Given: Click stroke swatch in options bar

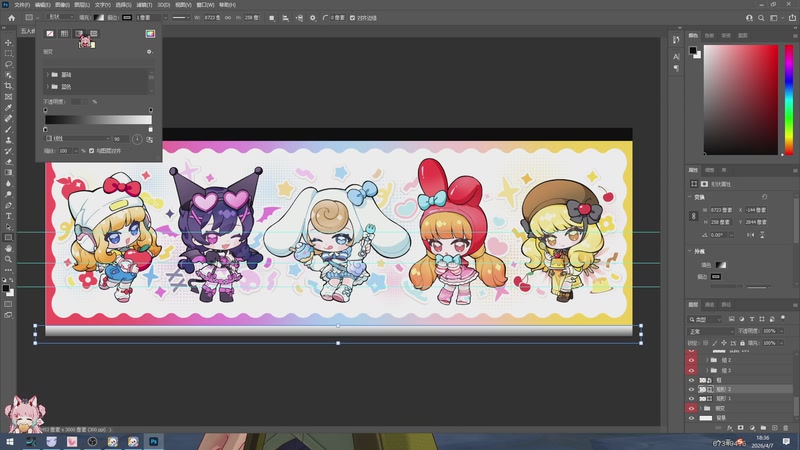Looking at the screenshot, I should pyautogui.click(x=127, y=17).
